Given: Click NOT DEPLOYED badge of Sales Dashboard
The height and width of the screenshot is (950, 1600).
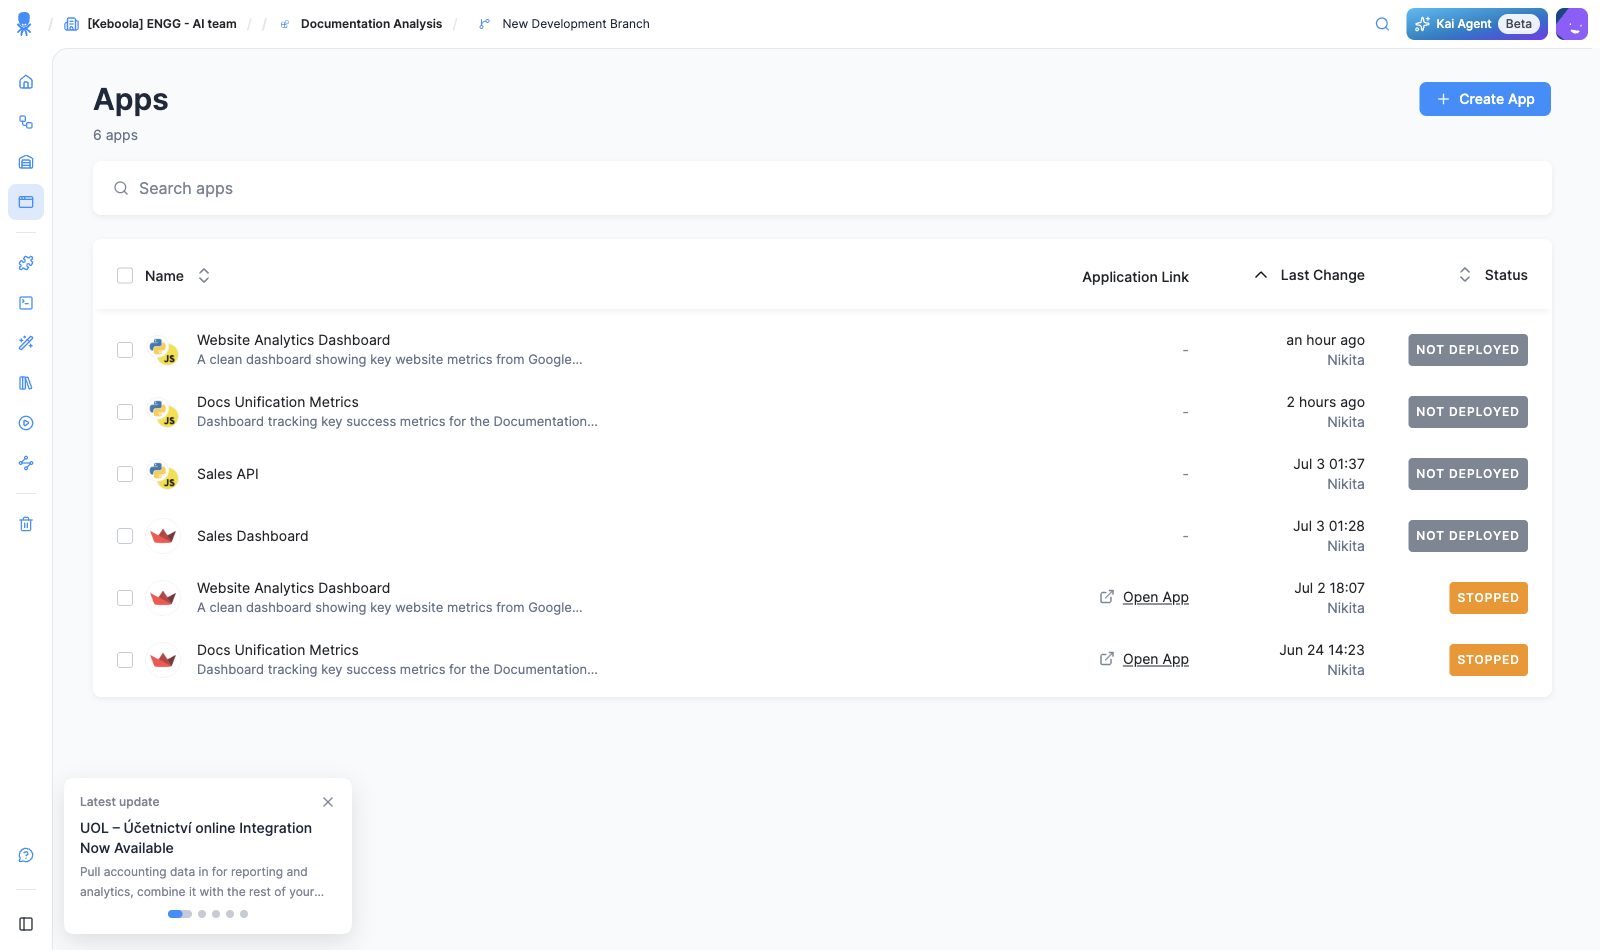Looking at the screenshot, I should (1468, 536).
